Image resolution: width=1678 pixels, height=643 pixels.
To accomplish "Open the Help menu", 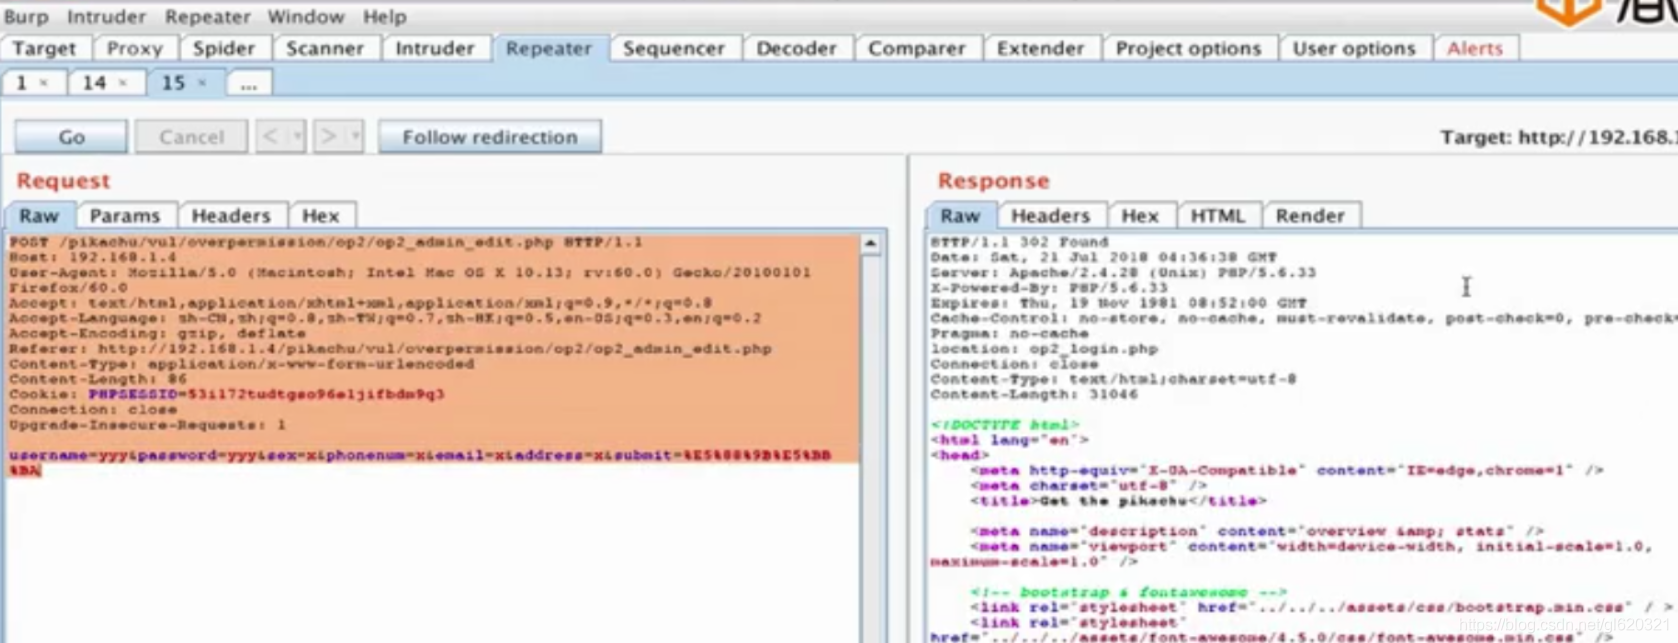I will click(384, 16).
